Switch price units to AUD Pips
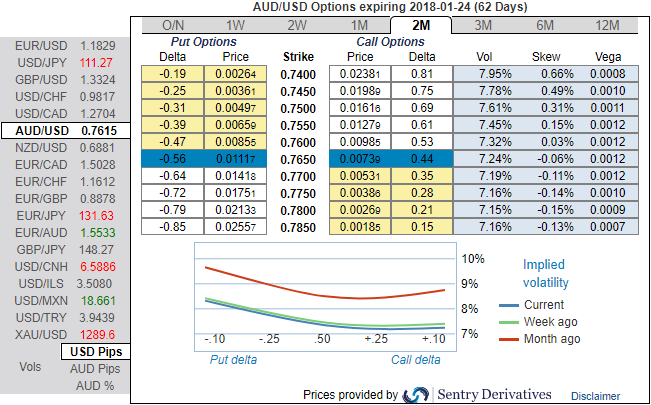The width and height of the screenshot is (651, 405). [x=95, y=369]
